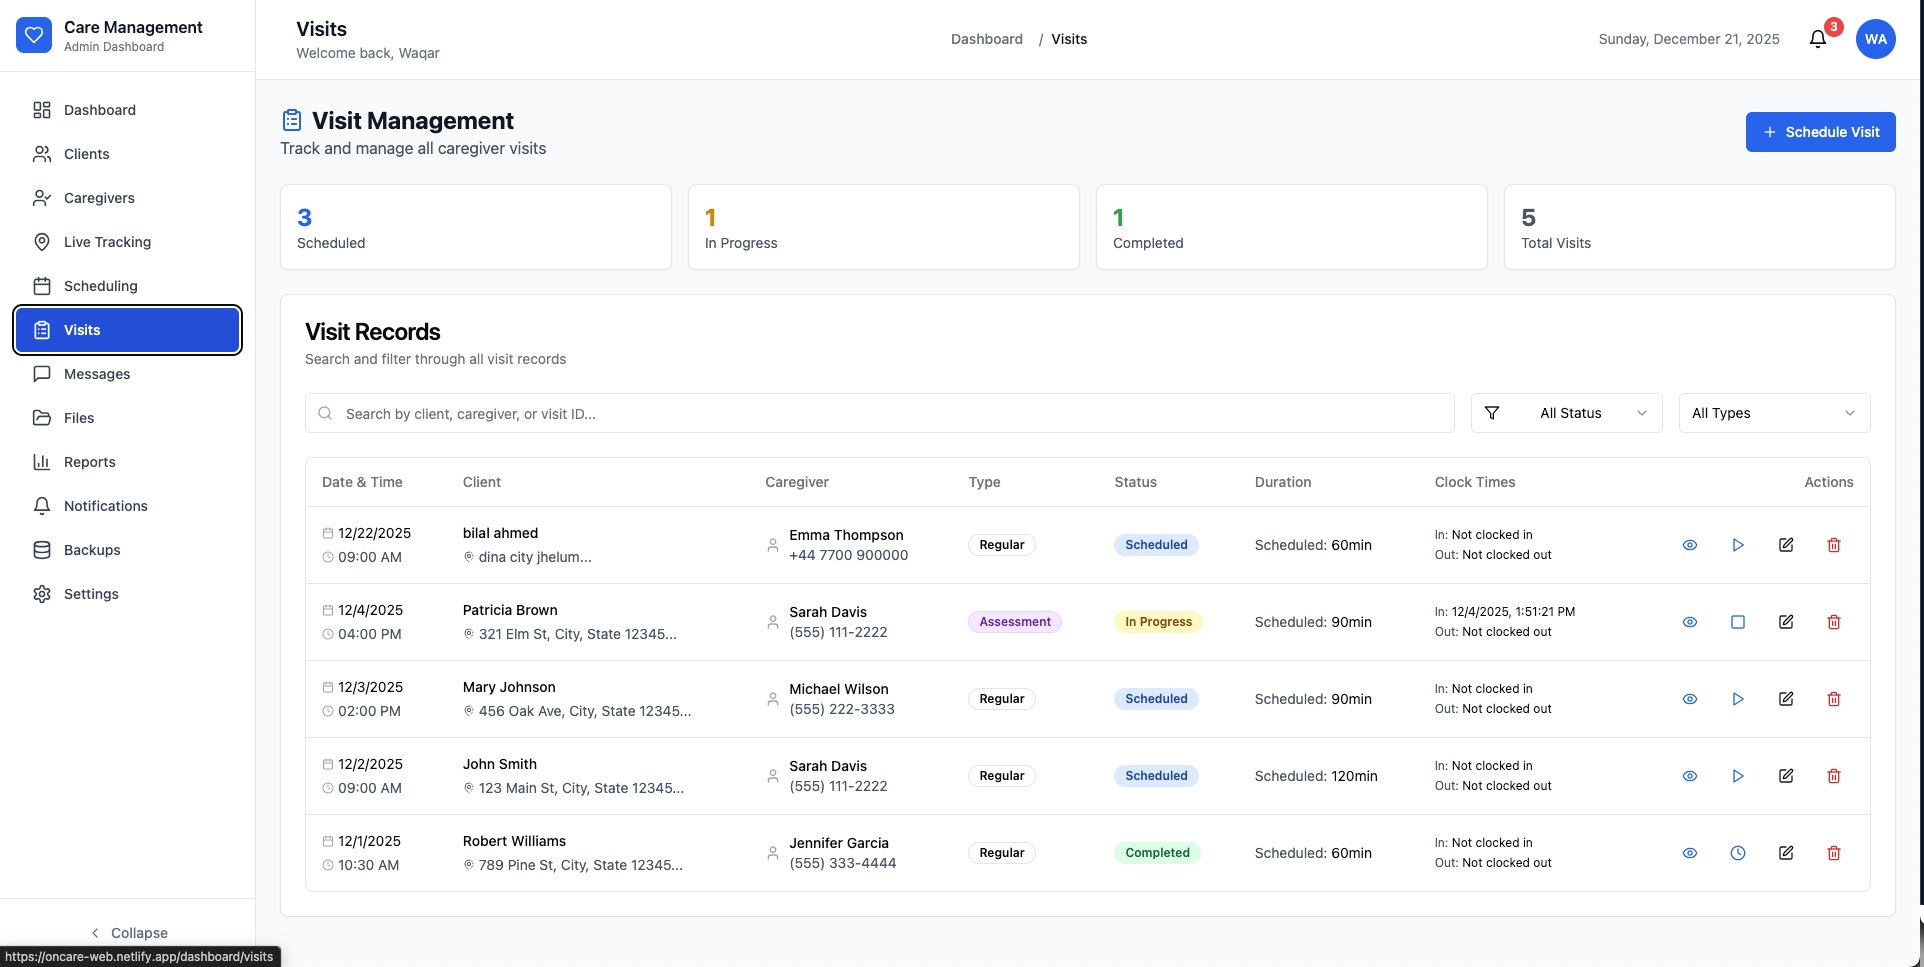This screenshot has width=1924, height=967.
Task: Click the Schedule Visit button
Action: 1820,132
